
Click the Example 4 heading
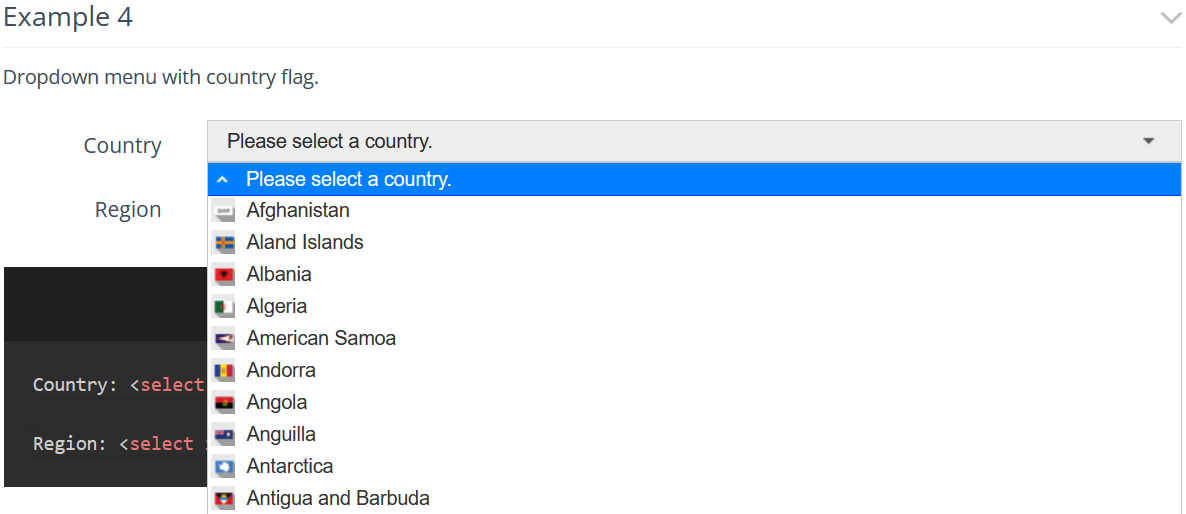click(x=68, y=17)
